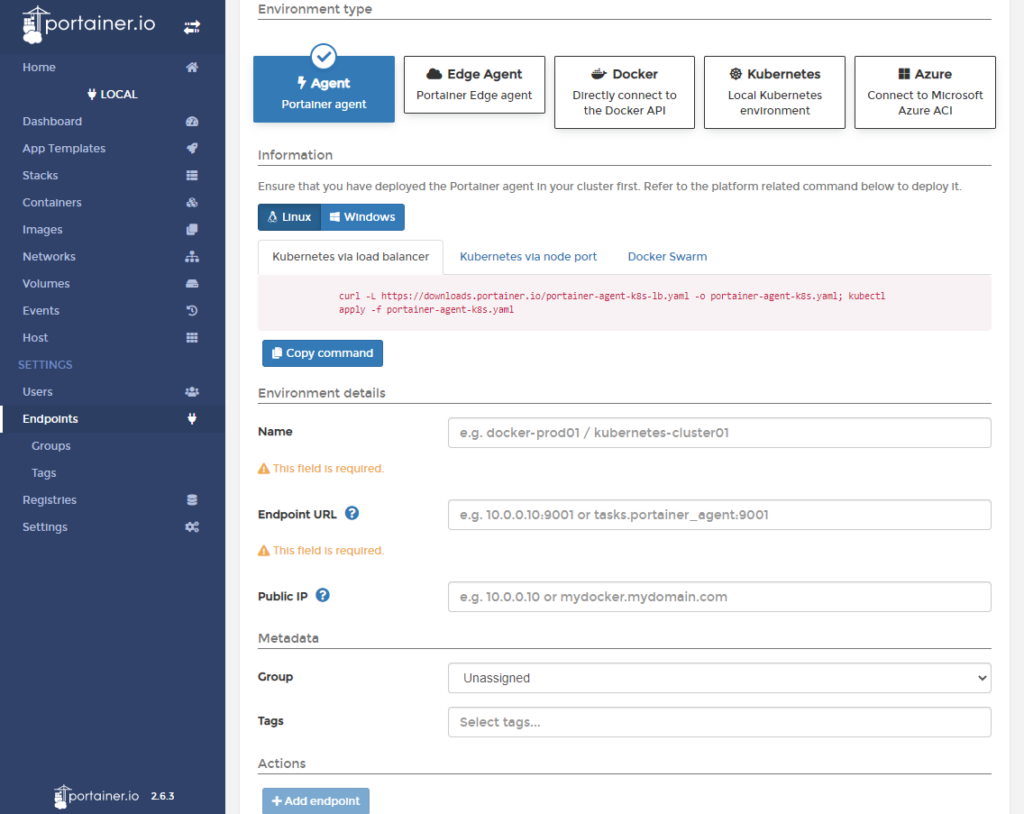Click the Containers cubes icon
1024x814 pixels.
(192, 203)
